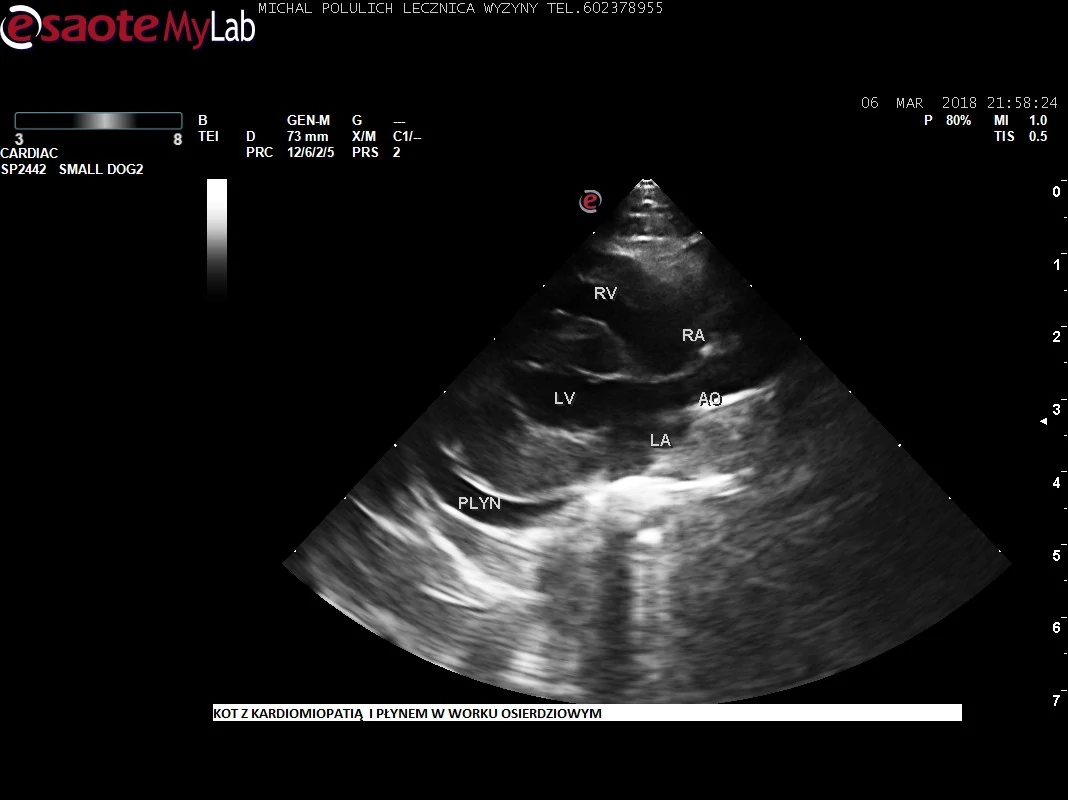This screenshot has height=800, width=1068.
Task: Click the frequency range bar from 3 to 8
Action: tap(98, 121)
